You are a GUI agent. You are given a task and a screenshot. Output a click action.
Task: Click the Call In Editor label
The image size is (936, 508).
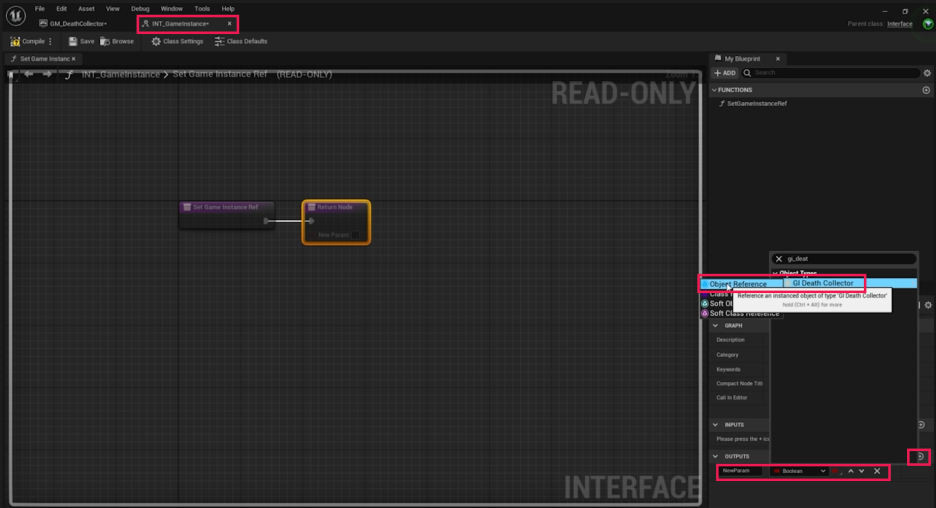point(731,398)
